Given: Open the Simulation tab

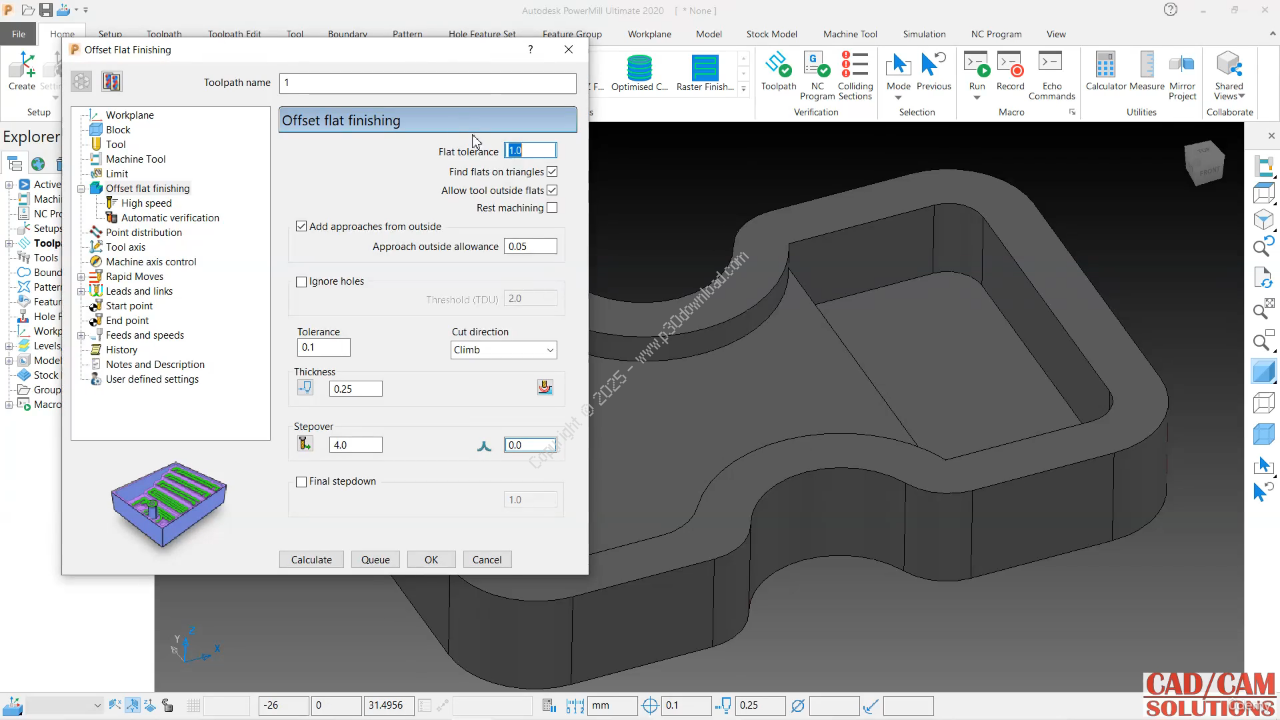Looking at the screenshot, I should [924, 34].
